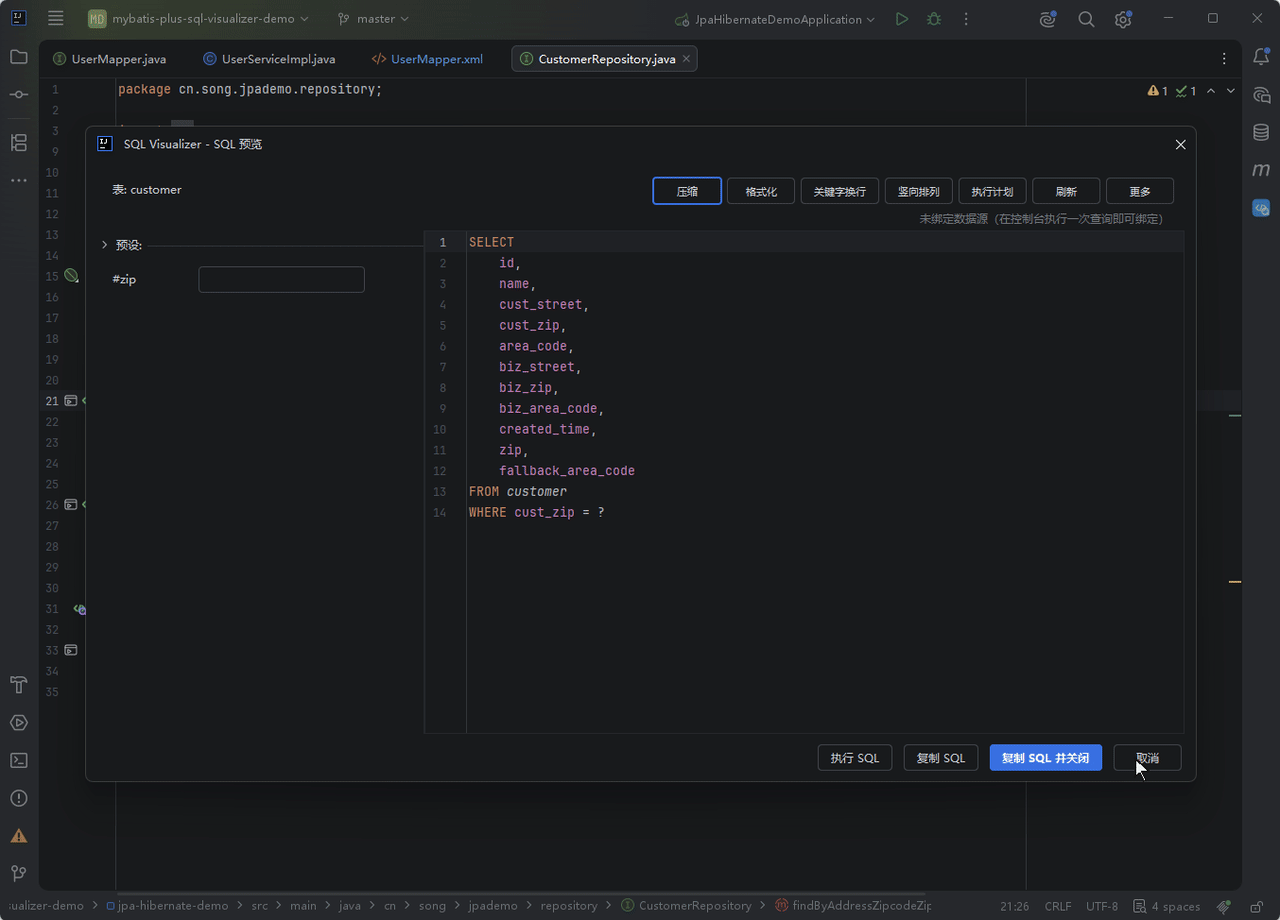Click the 复制 SQL 并关闭 button
The image size is (1280, 920).
pos(1046,758)
